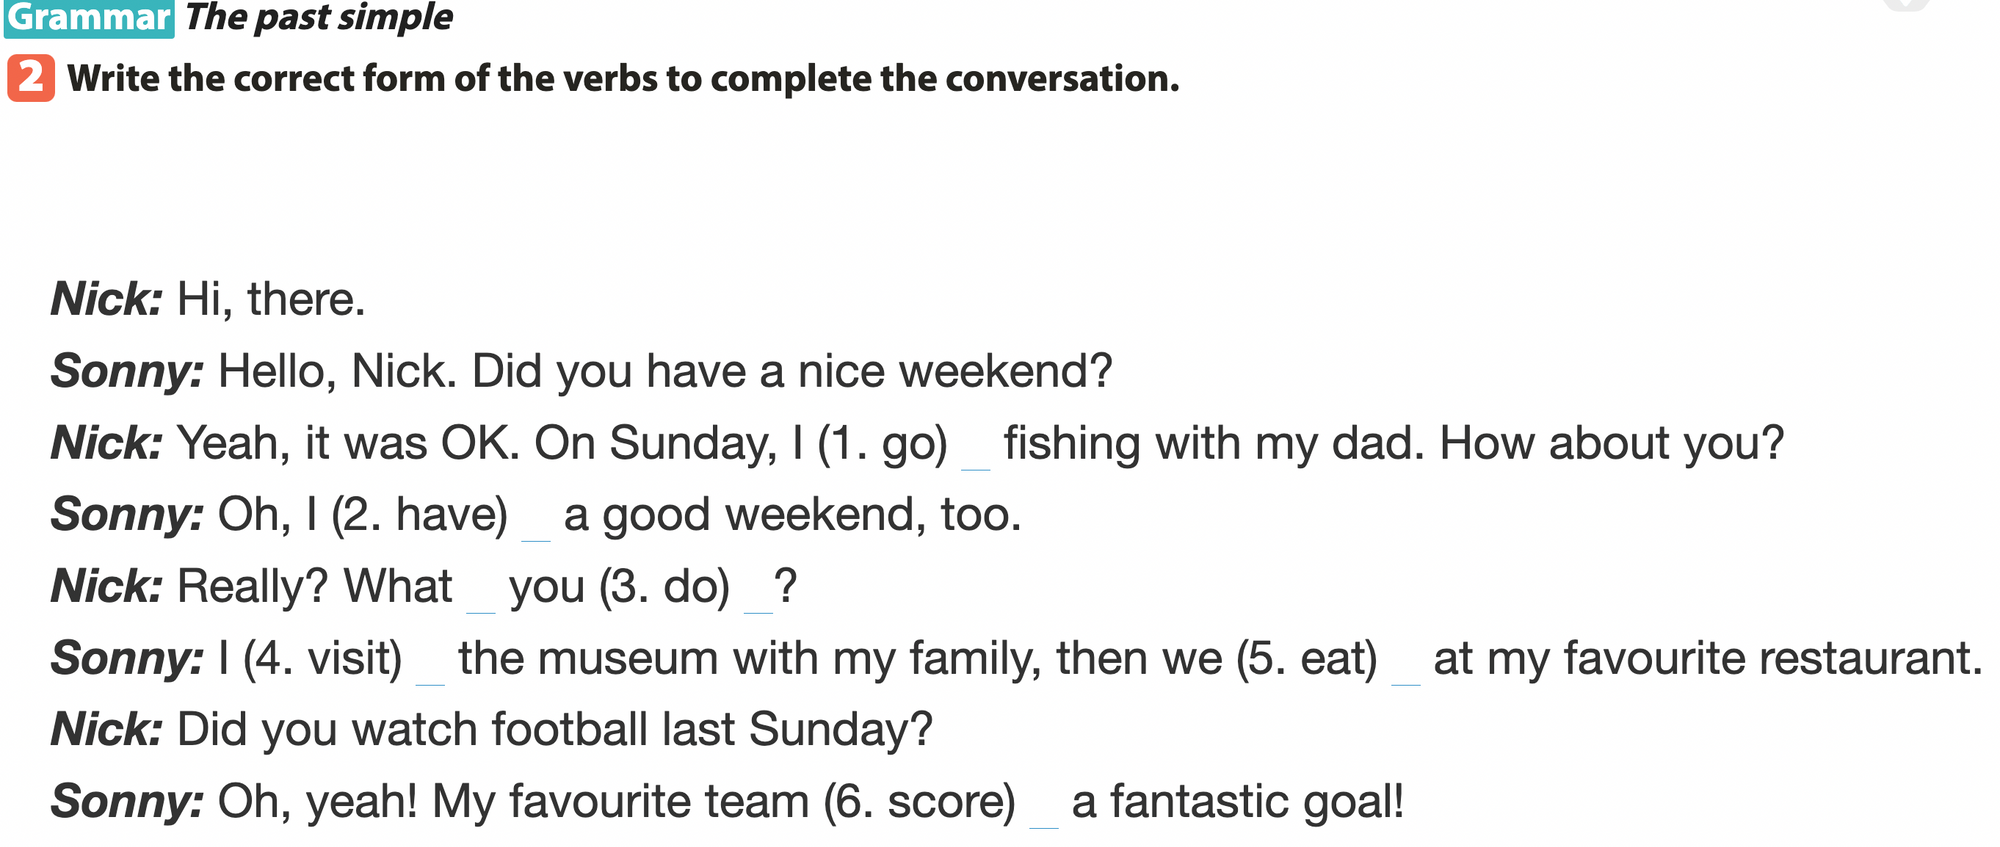Click the "How about you?" question
This screenshot has height=847, width=2000.
1611,443
